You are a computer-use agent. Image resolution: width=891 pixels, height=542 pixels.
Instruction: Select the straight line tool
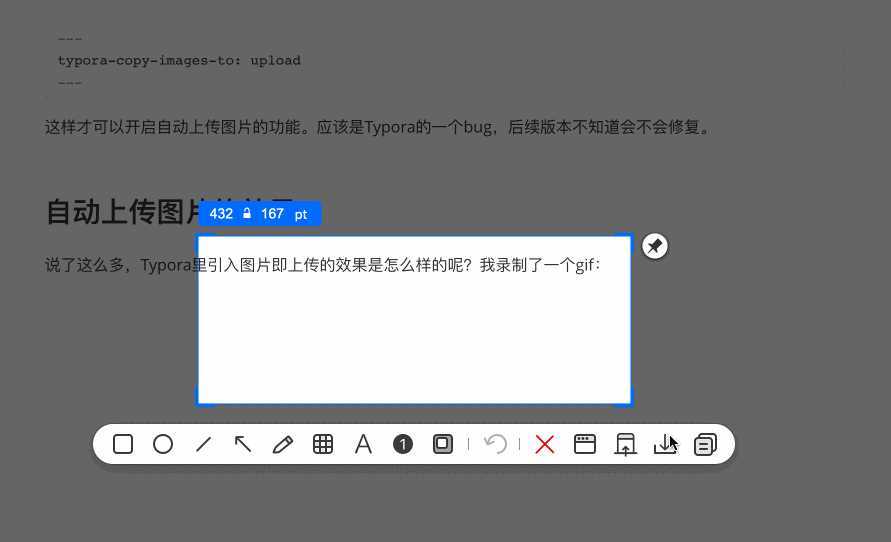pos(203,444)
